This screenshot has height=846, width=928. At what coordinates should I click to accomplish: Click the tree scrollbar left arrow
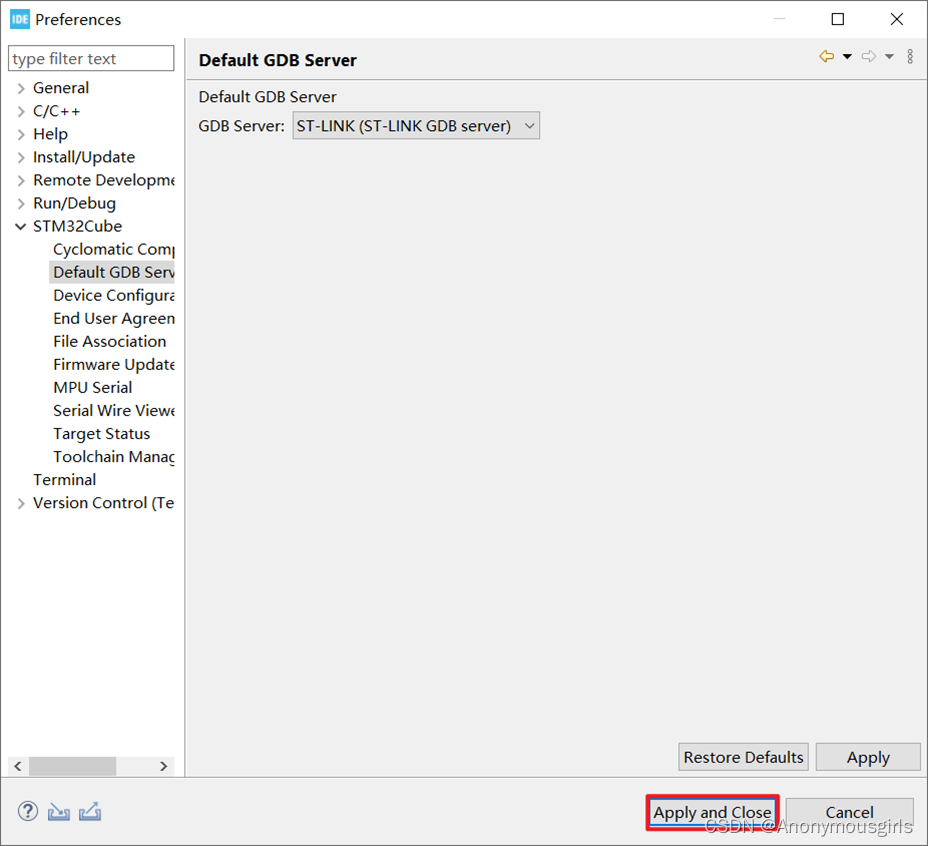pos(18,766)
